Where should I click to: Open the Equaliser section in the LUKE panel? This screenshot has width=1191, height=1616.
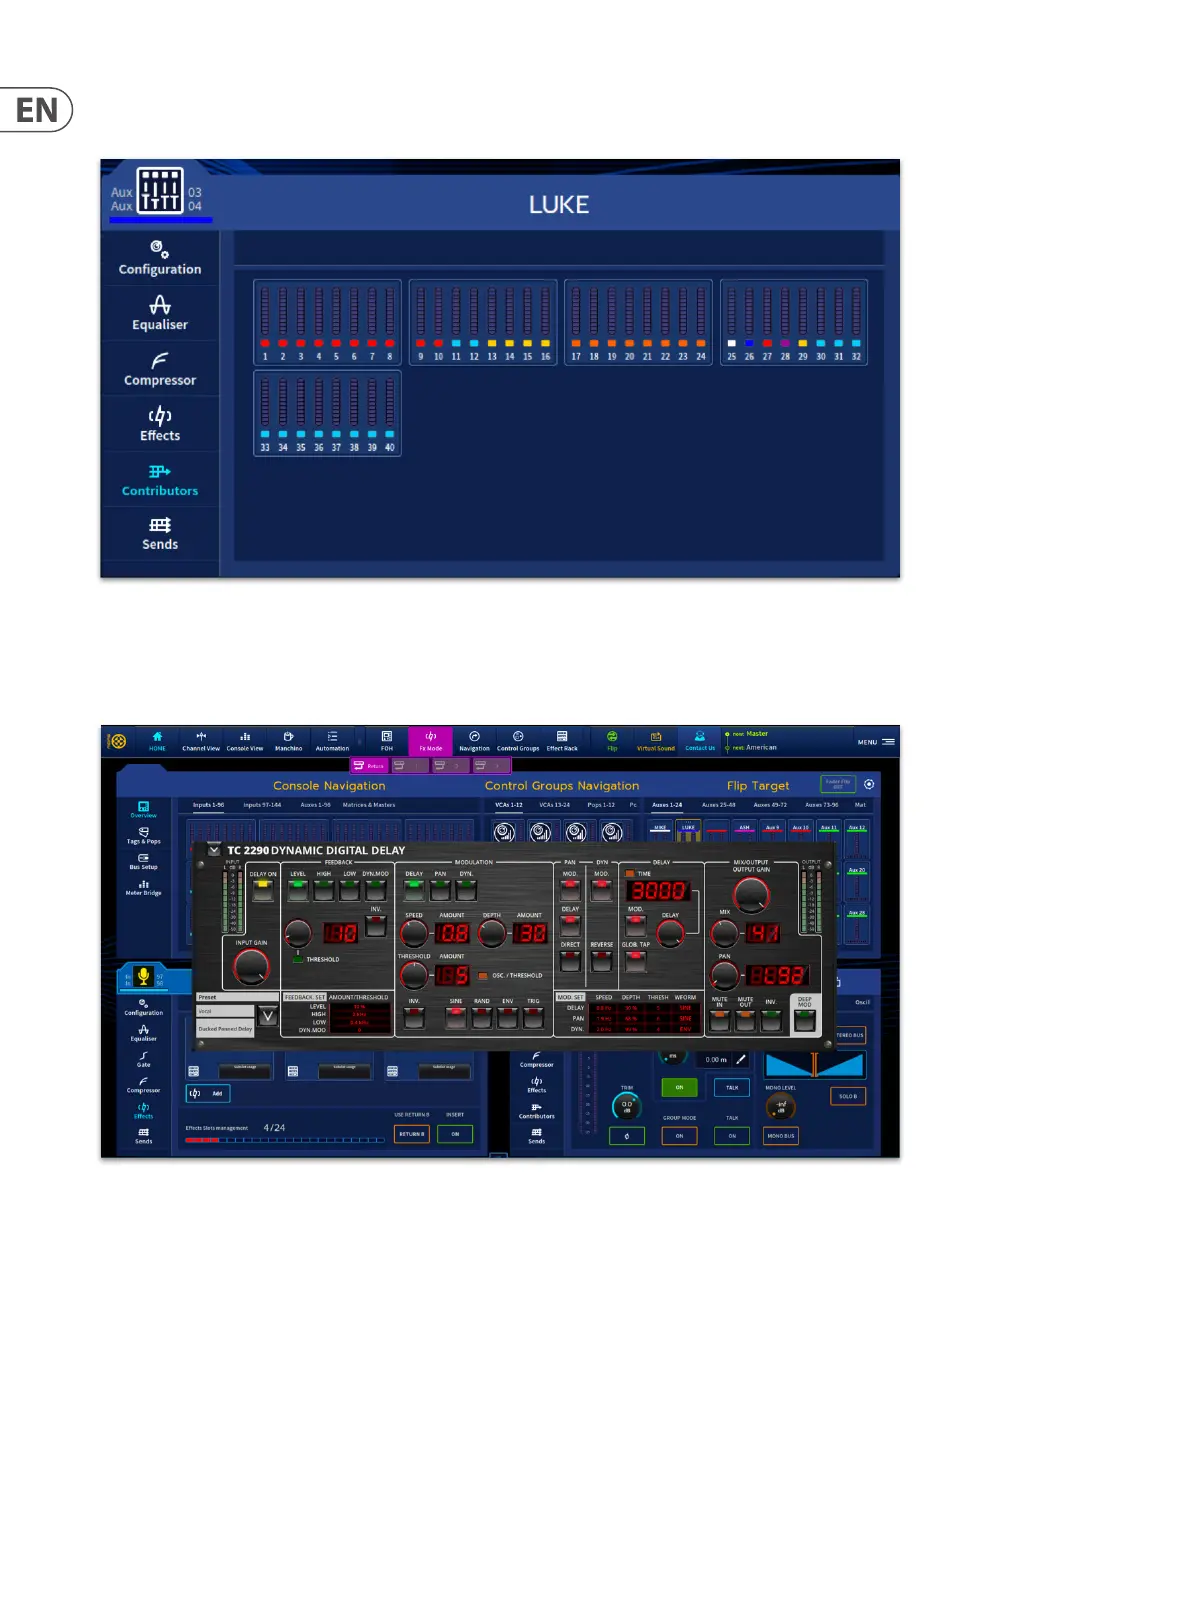[160, 313]
